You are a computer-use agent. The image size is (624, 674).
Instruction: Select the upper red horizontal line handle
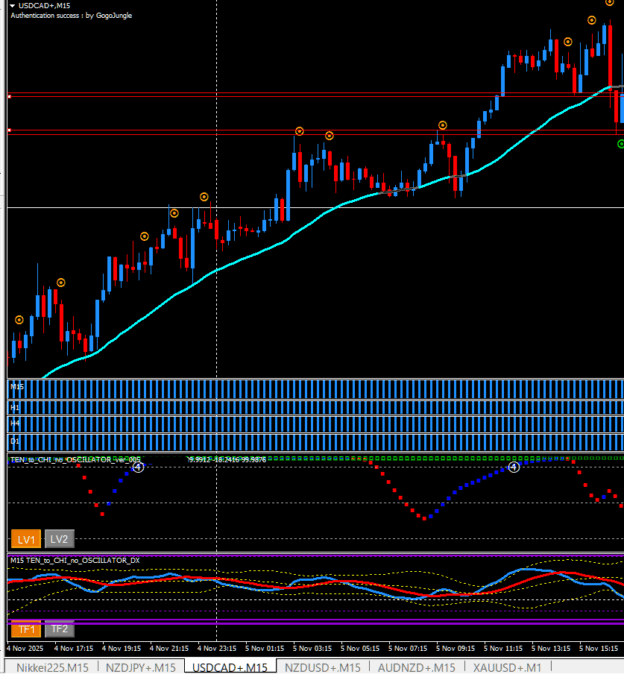click(9, 96)
